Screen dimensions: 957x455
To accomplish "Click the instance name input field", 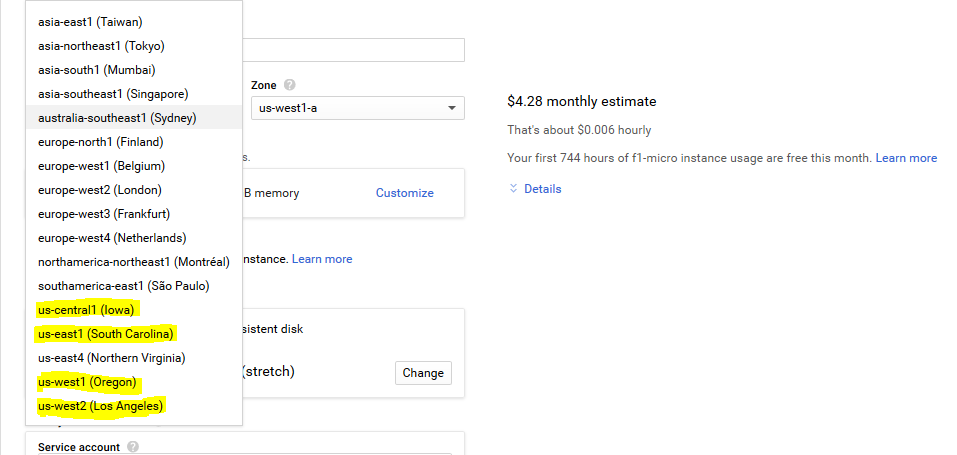I will tap(354, 50).
